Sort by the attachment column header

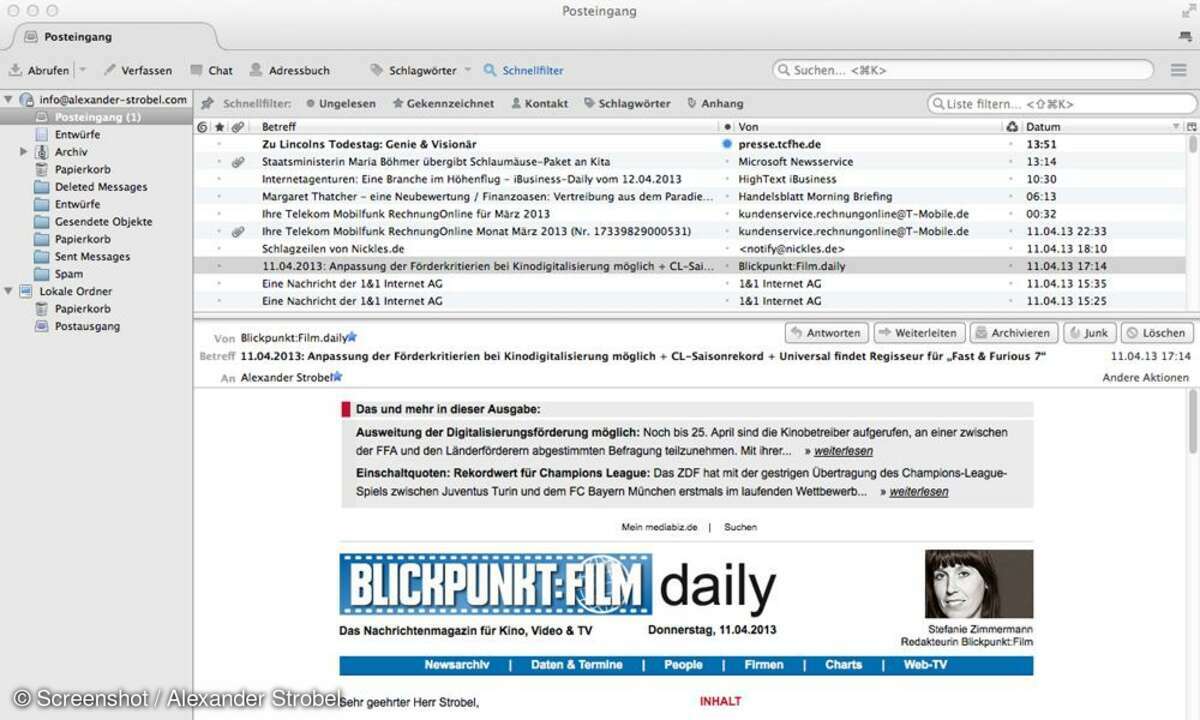[237, 127]
